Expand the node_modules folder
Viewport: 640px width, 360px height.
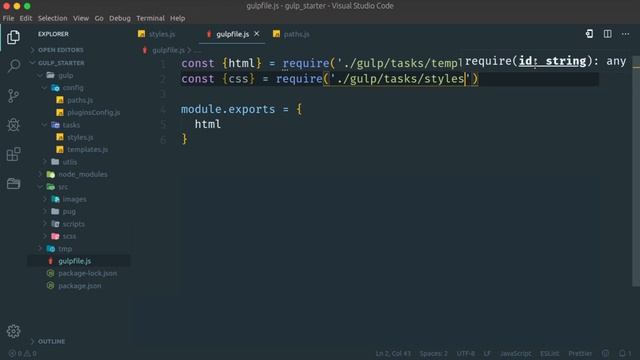82,174
